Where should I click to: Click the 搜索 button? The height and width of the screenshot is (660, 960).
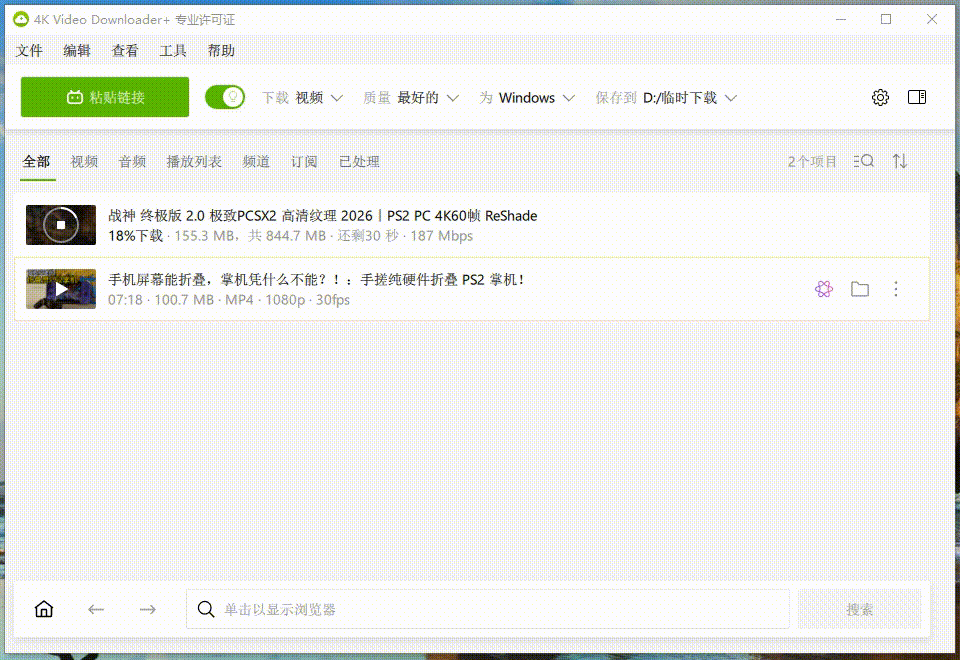tap(860, 609)
